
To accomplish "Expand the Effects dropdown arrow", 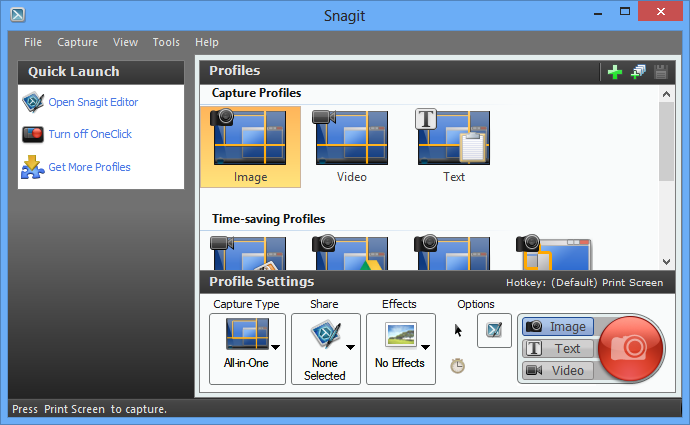I will pyautogui.click(x=426, y=348).
